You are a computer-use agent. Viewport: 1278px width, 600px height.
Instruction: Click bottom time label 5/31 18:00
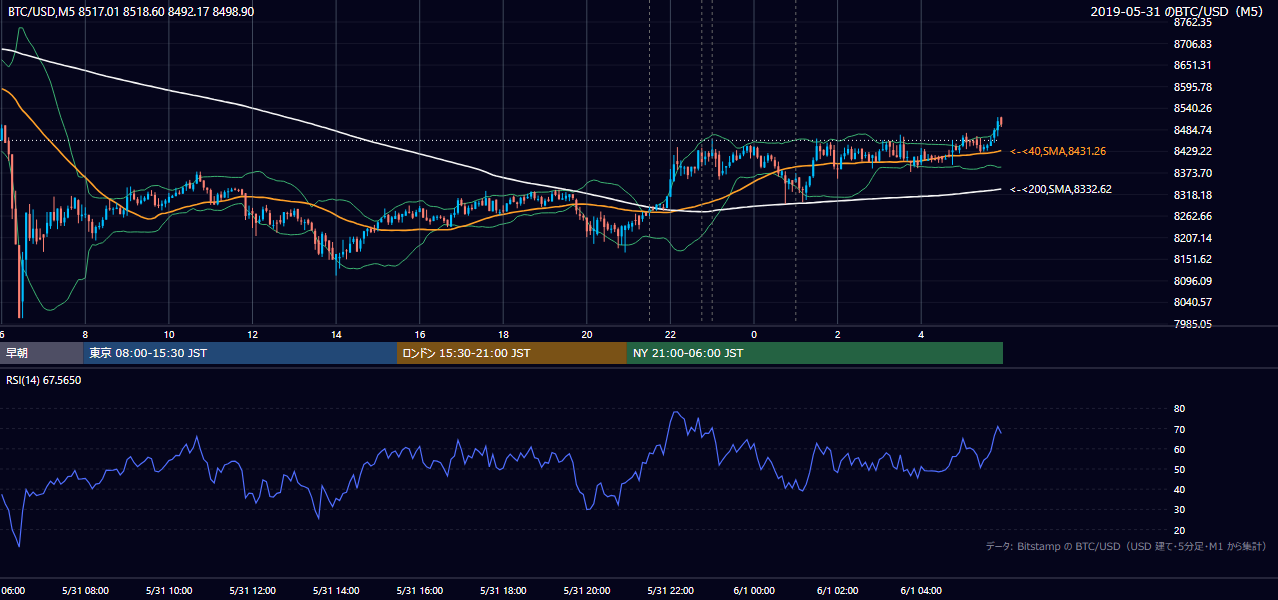click(x=503, y=591)
